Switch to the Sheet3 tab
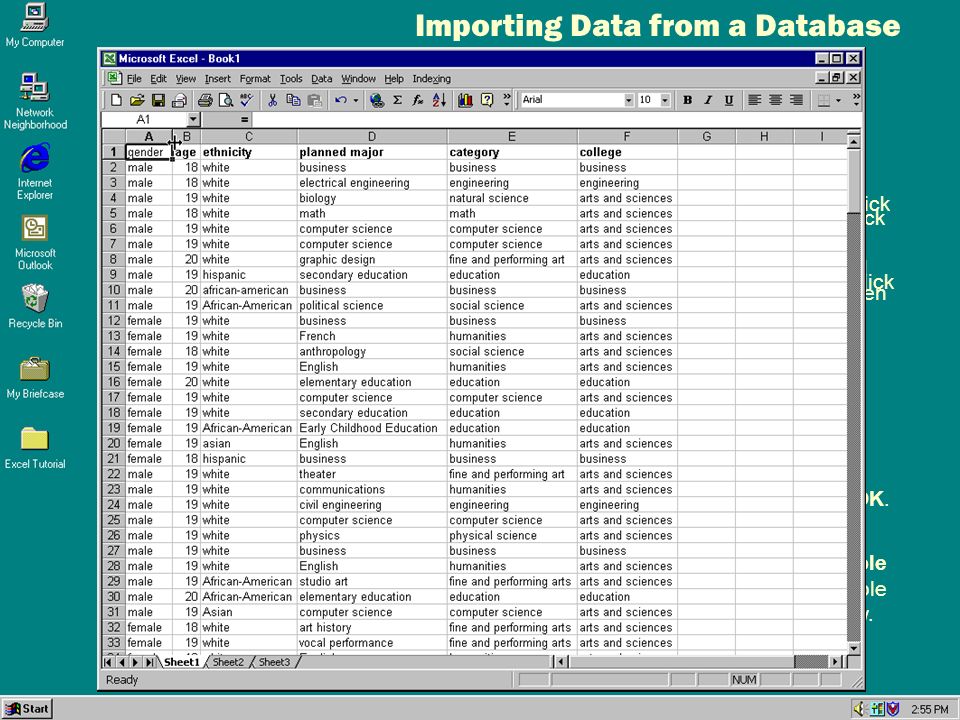960x720 pixels. [x=274, y=662]
